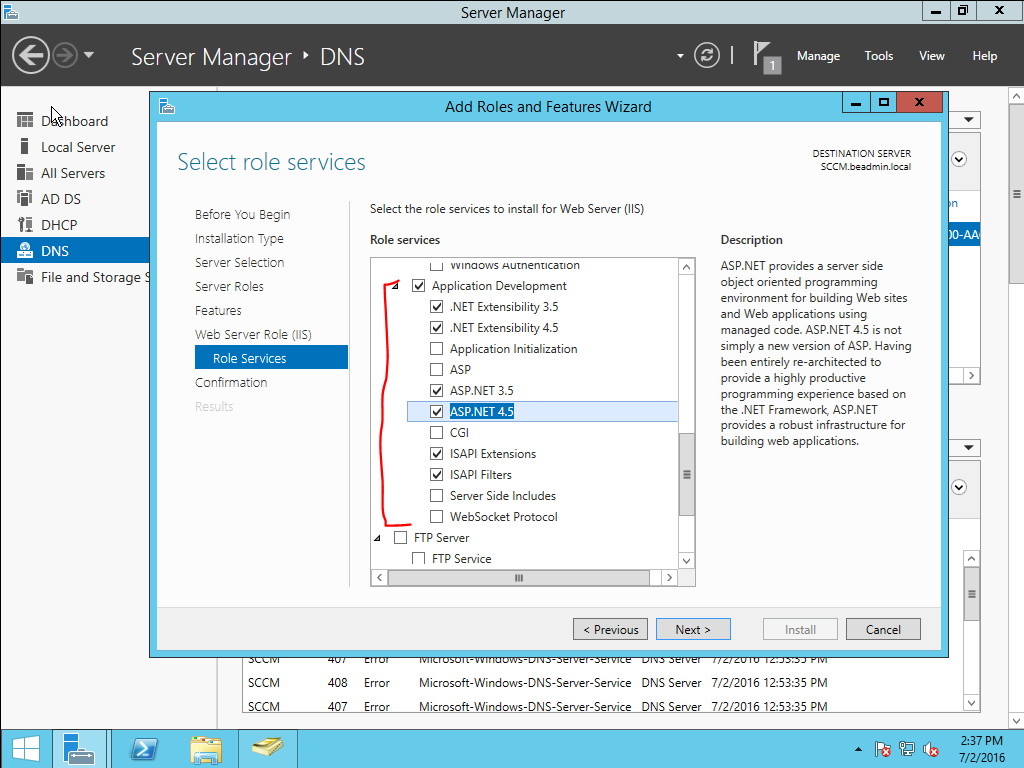This screenshot has width=1024, height=768.
Task: Show hidden tray icons arrow
Action: pos(858,749)
